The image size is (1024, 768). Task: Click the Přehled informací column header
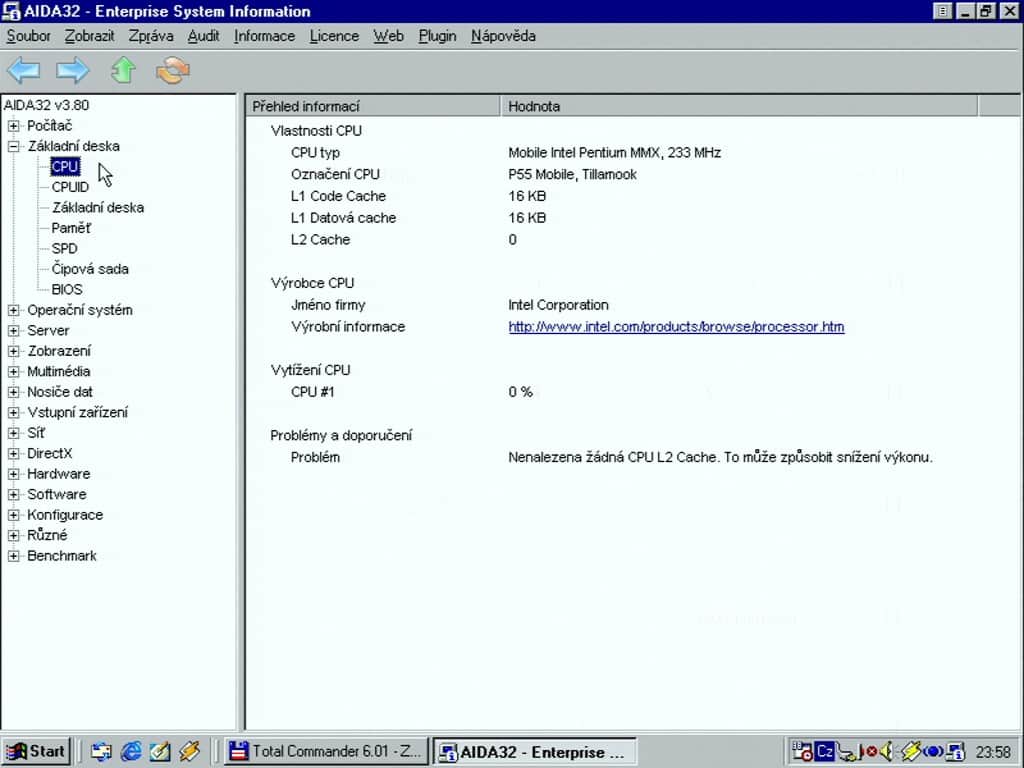click(373, 106)
